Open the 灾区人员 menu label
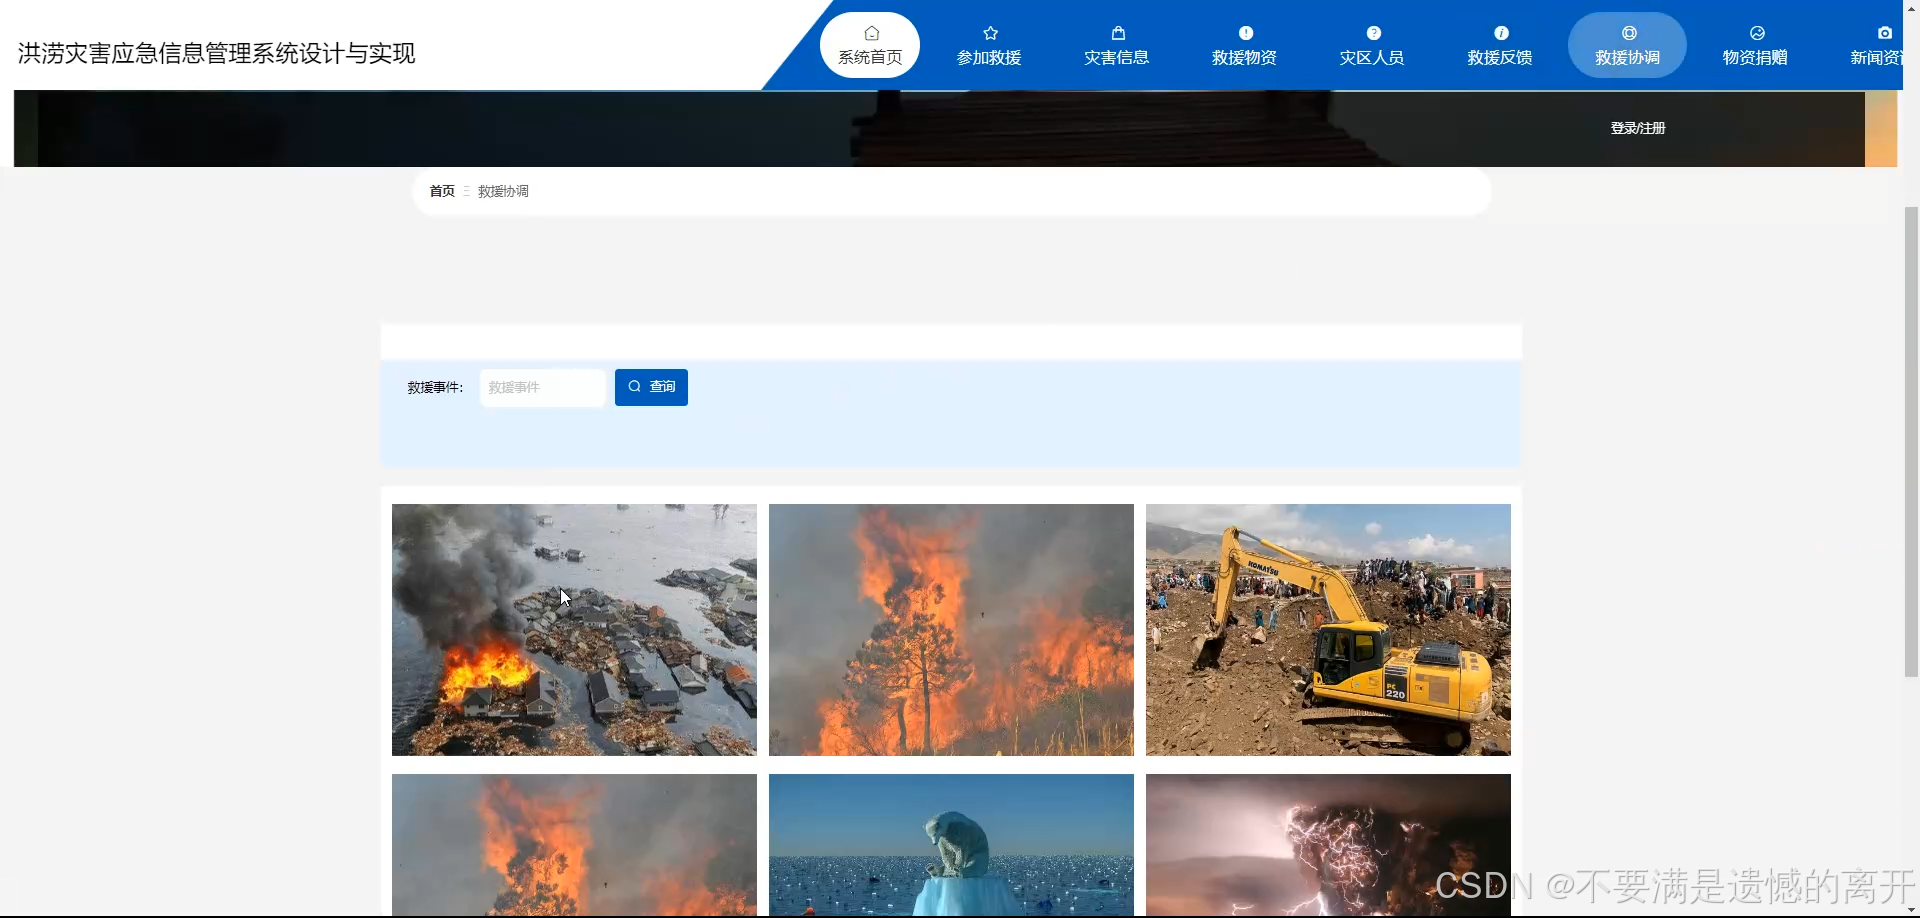 [1372, 58]
